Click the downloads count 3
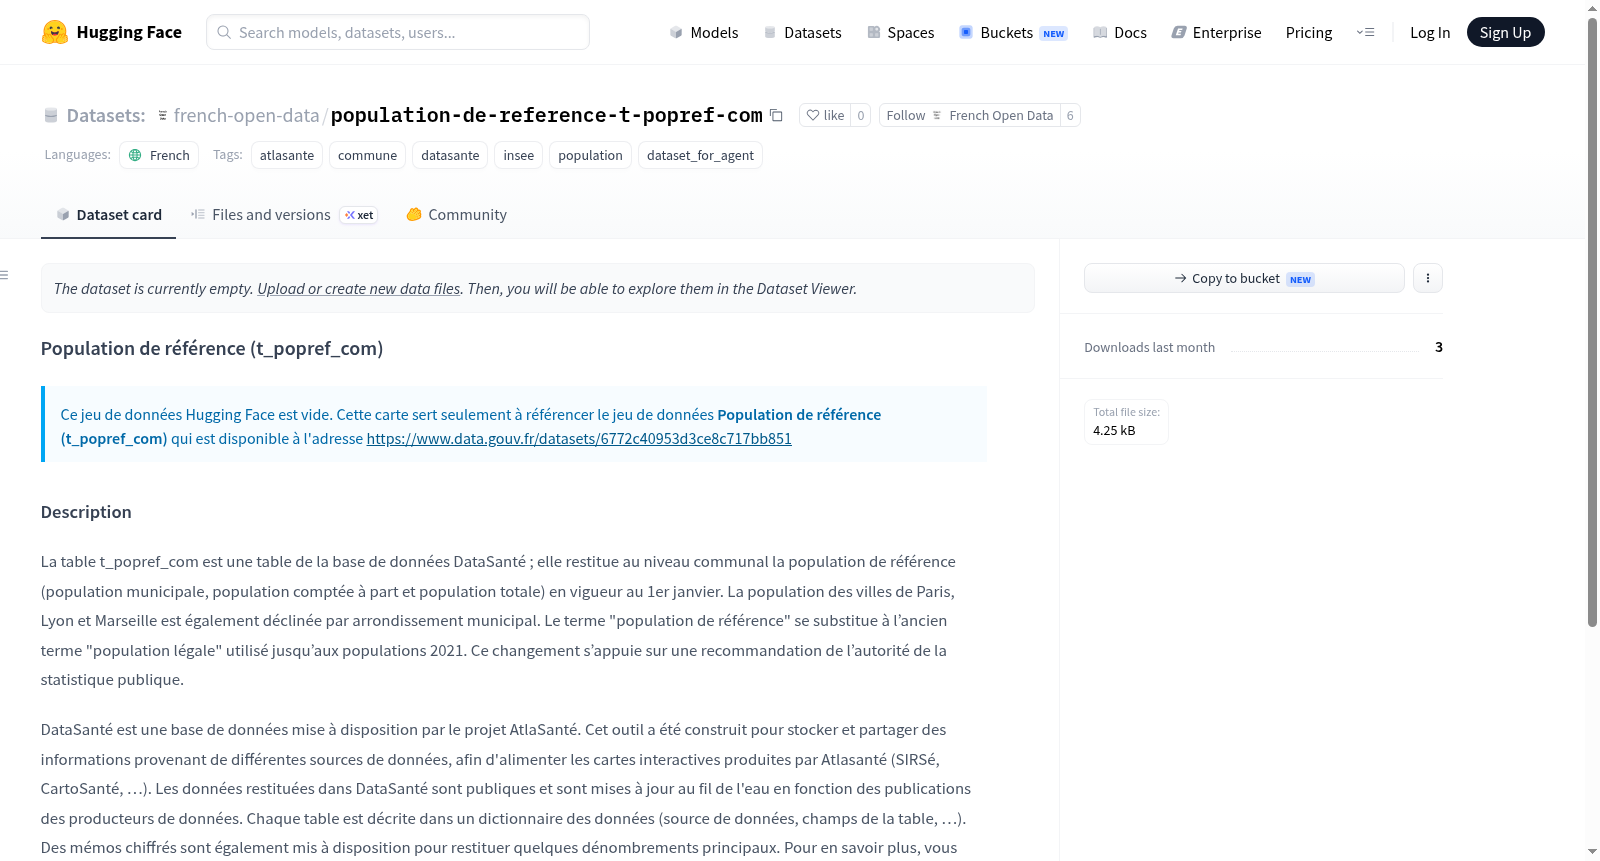Viewport: 1600px width, 861px height. click(x=1439, y=347)
